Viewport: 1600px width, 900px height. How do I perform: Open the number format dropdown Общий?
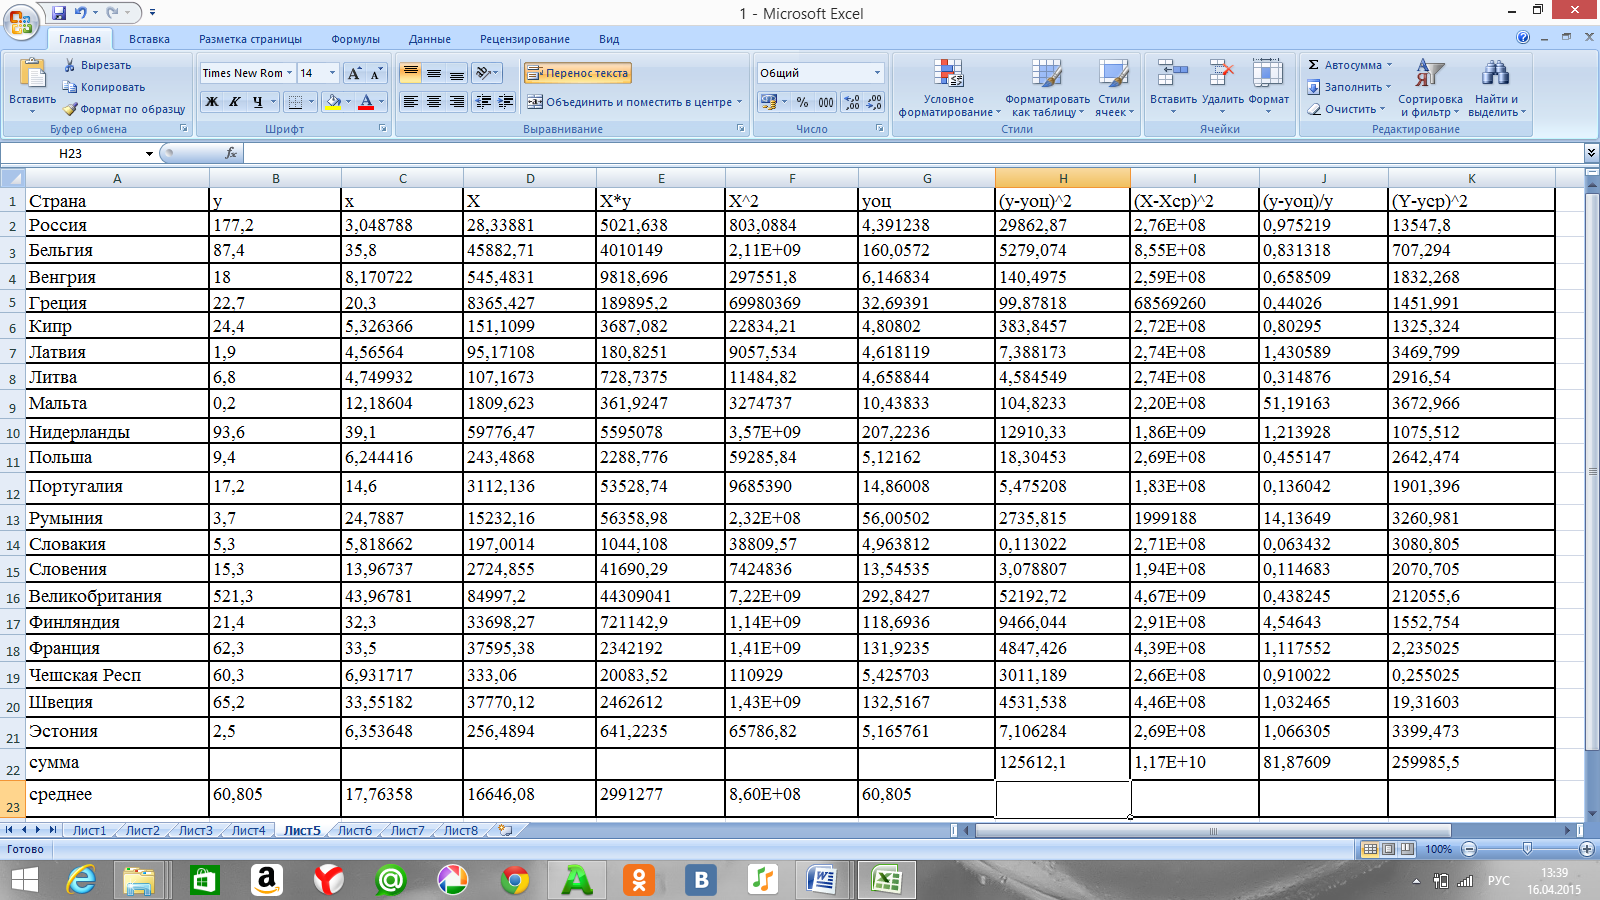click(x=877, y=73)
